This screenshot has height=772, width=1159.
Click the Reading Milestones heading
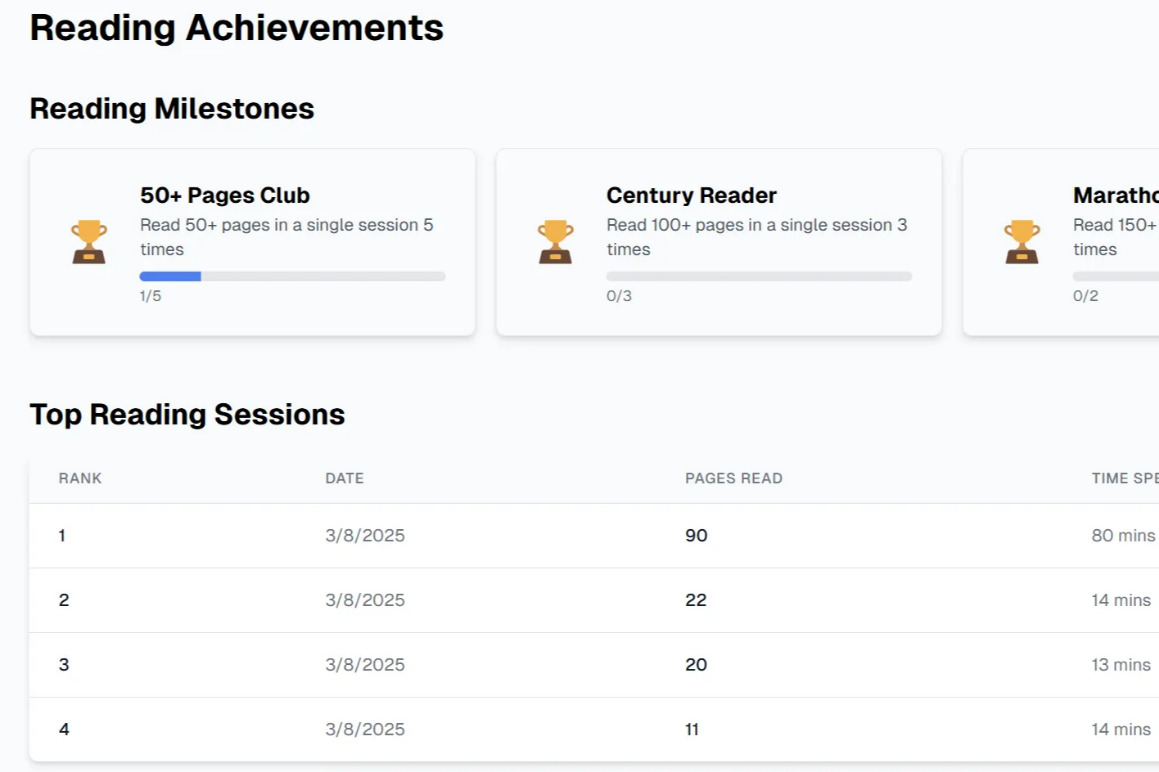[172, 108]
